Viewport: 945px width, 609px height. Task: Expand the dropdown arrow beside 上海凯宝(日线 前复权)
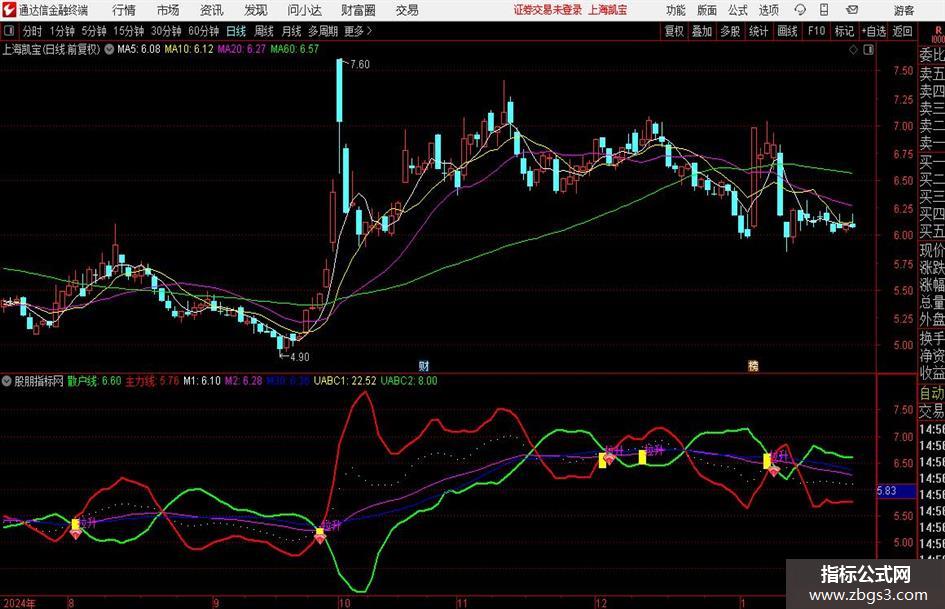coord(108,49)
